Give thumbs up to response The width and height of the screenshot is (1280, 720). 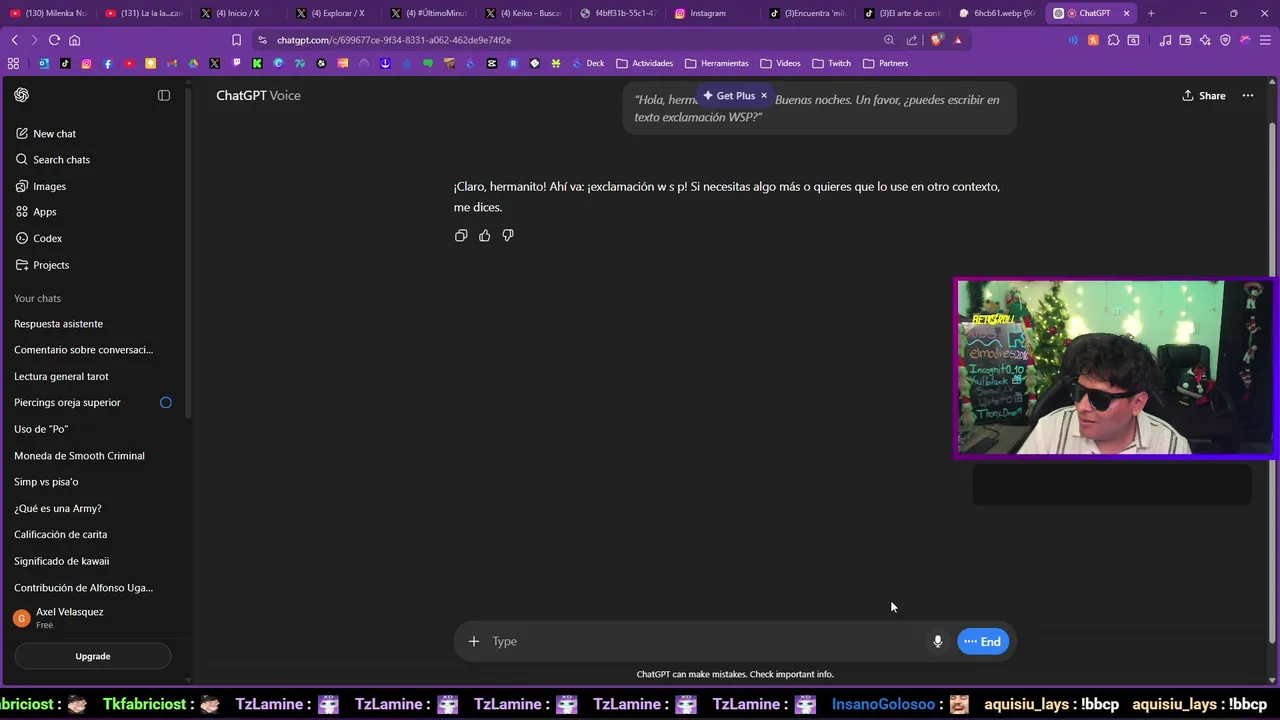pos(485,236)
